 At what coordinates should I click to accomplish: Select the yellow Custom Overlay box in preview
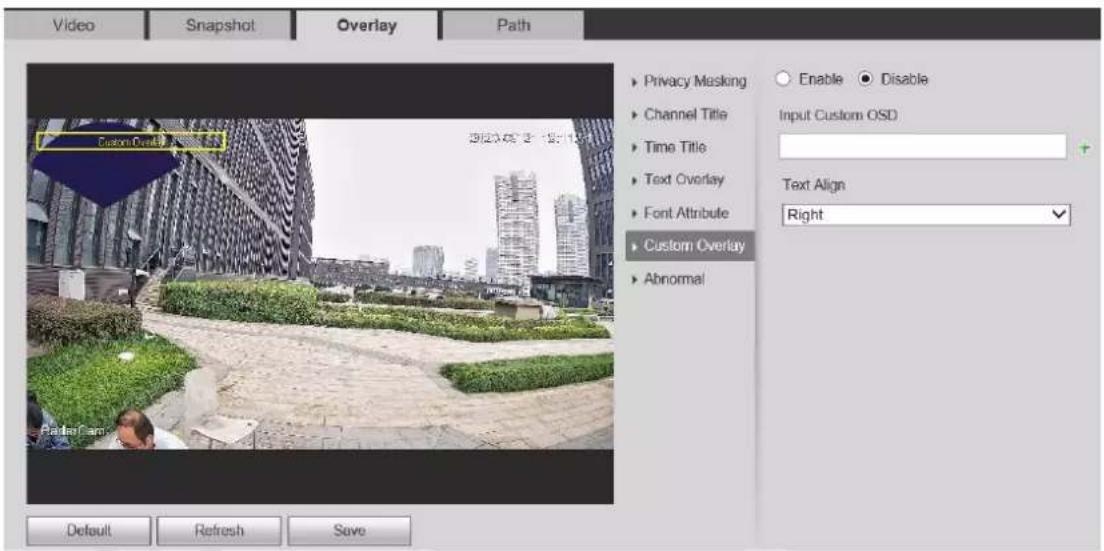click(131, 141)
